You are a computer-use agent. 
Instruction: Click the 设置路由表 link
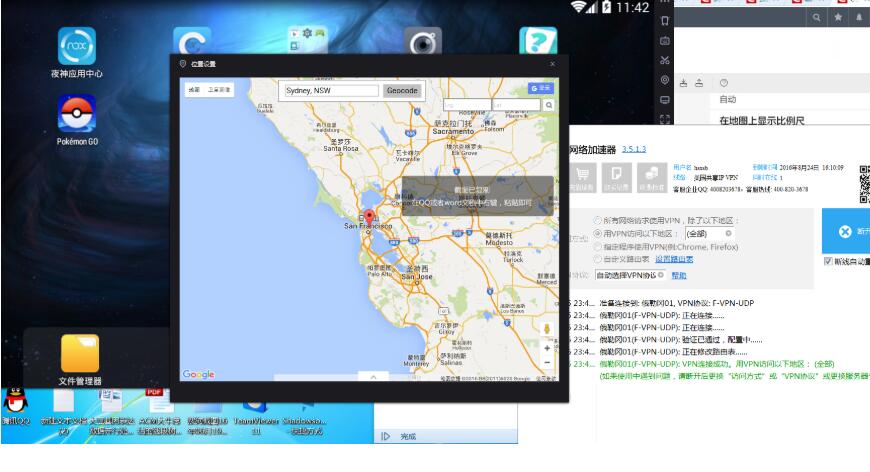coord(674,259)
